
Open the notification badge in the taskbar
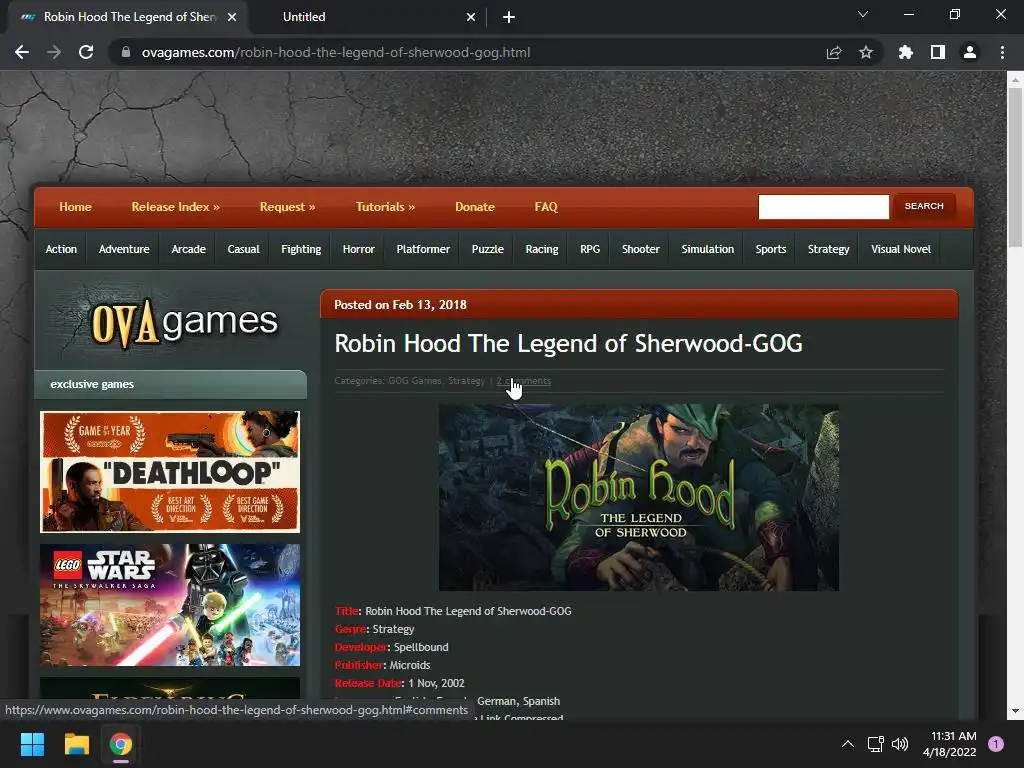(x=996, y=744)
